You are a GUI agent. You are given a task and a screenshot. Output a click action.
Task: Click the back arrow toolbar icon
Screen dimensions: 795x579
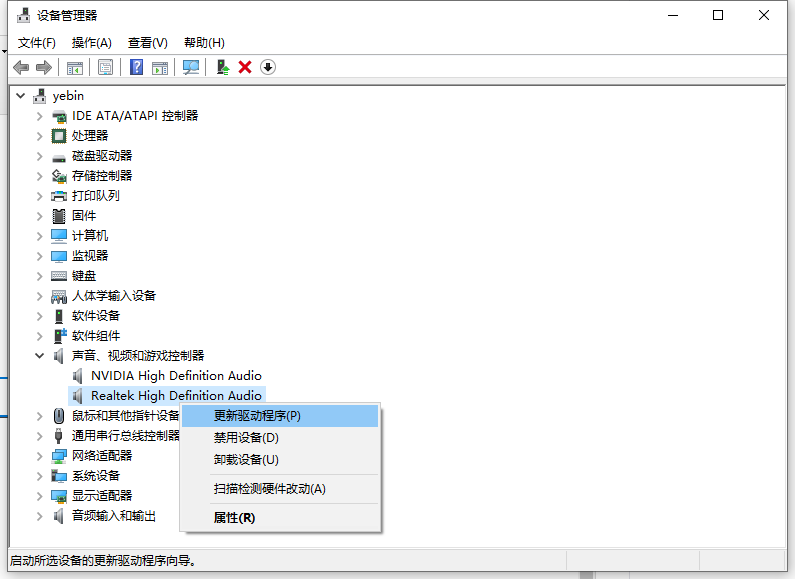pos(21,67)
